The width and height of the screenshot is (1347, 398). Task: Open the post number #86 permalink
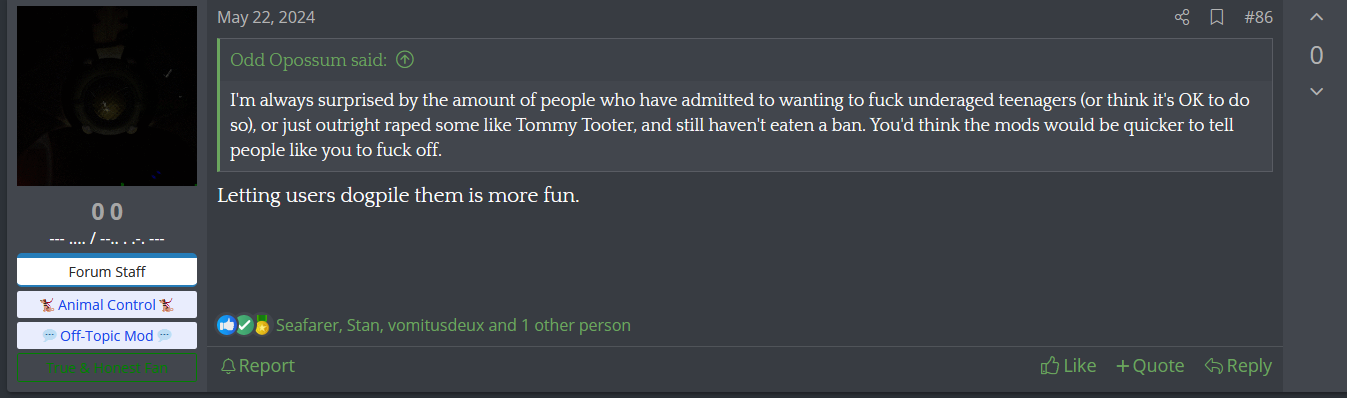pos(1258,17)
